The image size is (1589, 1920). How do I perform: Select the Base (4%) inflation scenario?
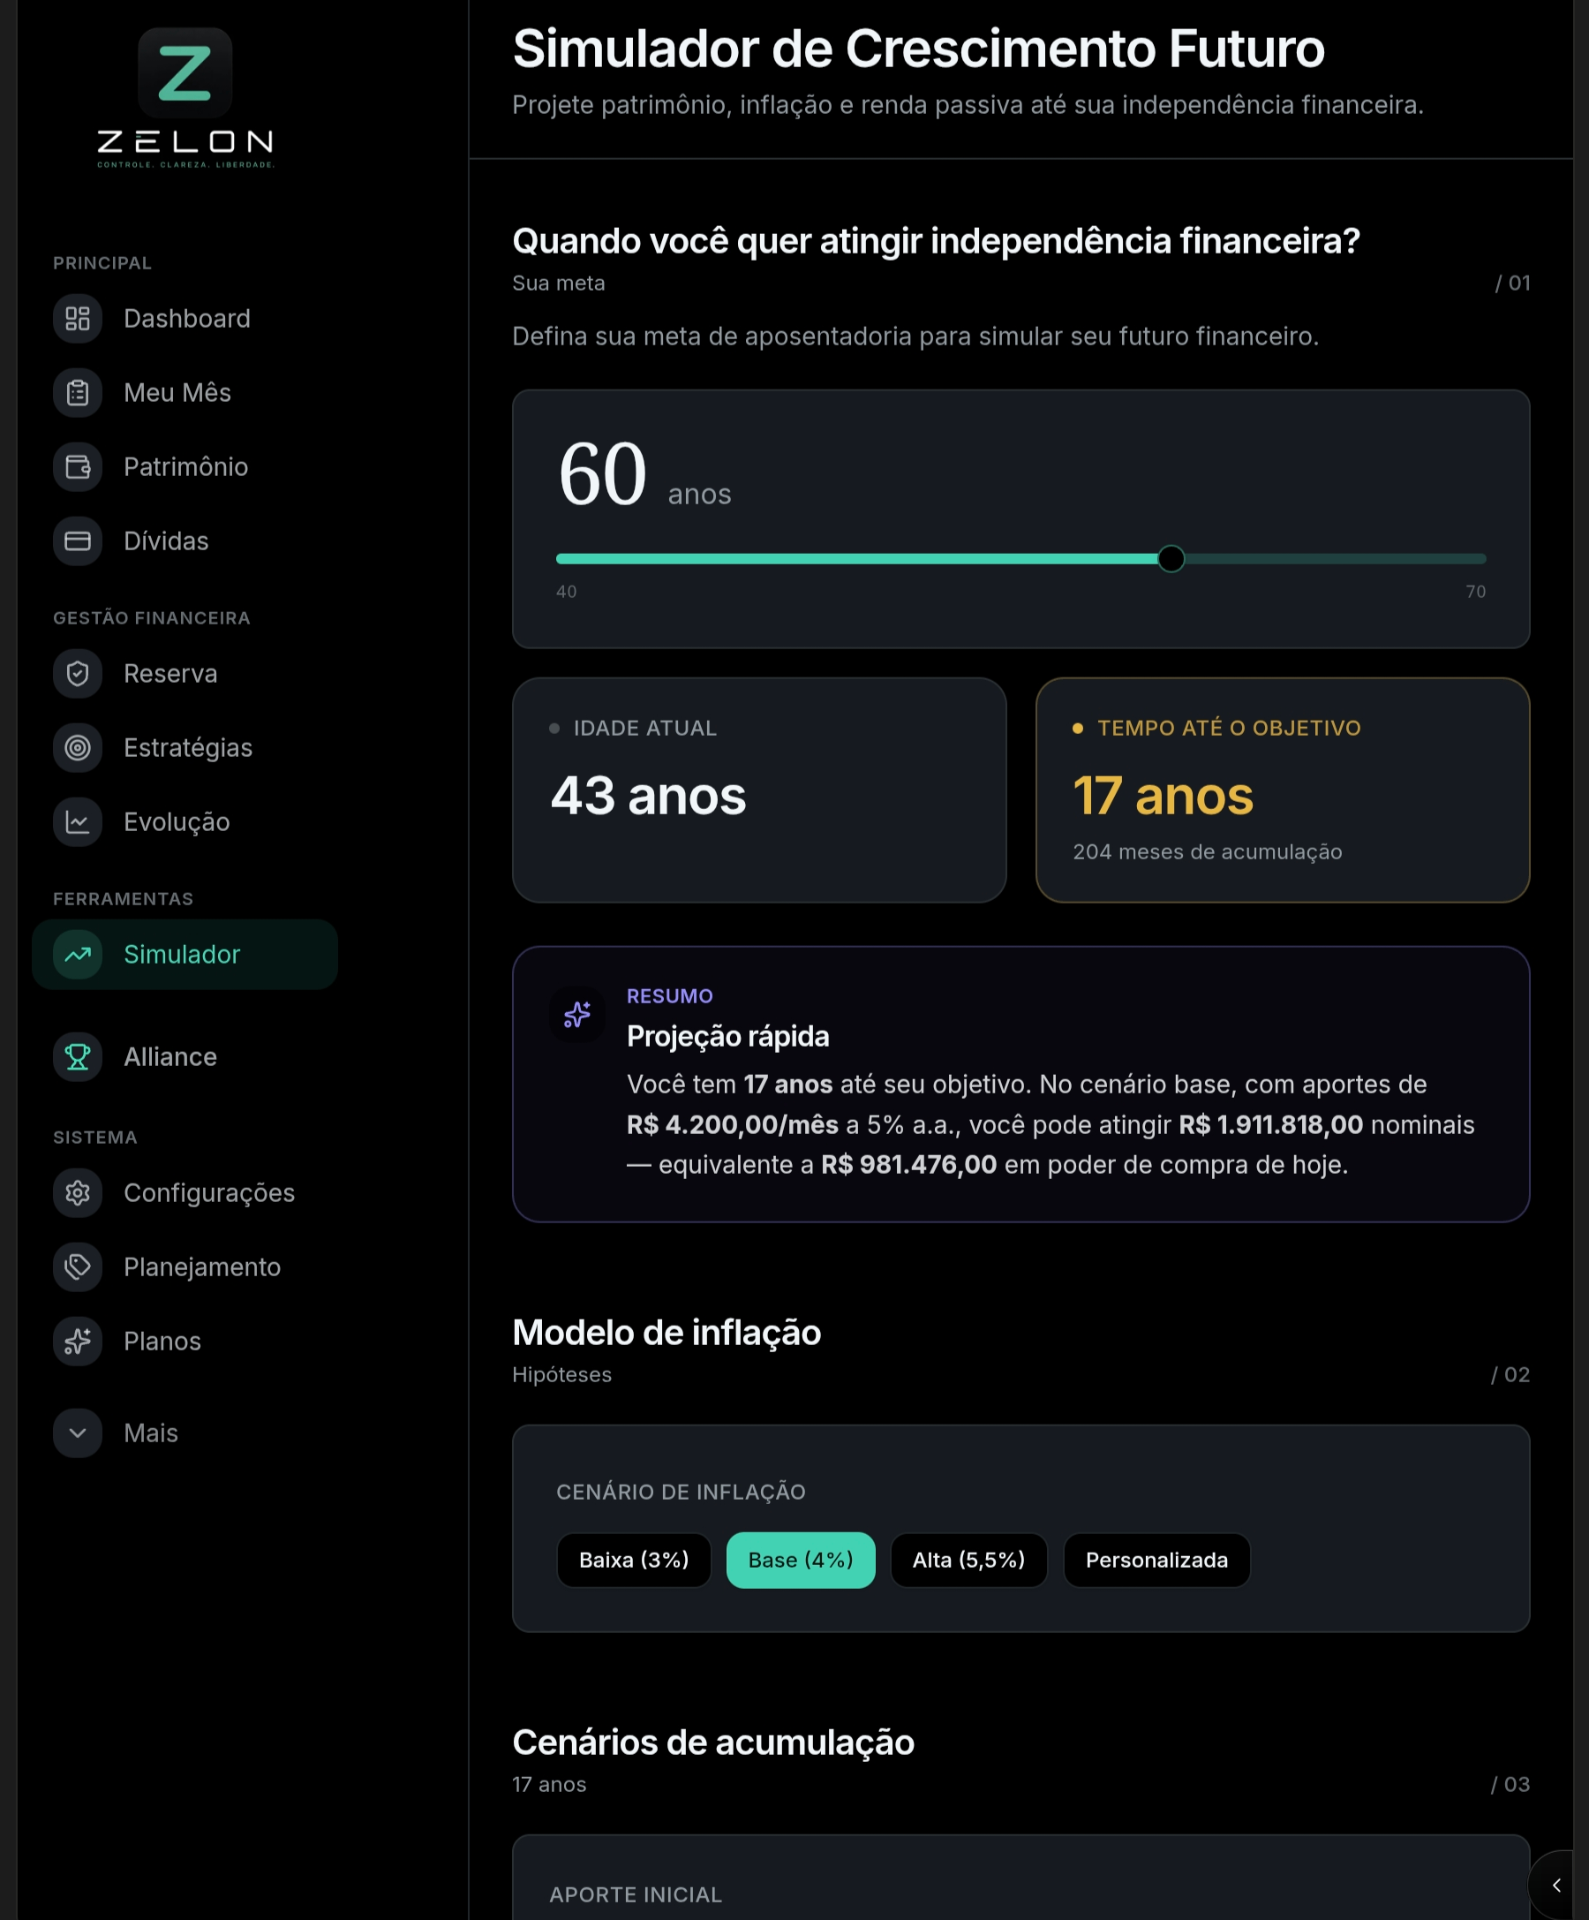tap(800, 1560)
